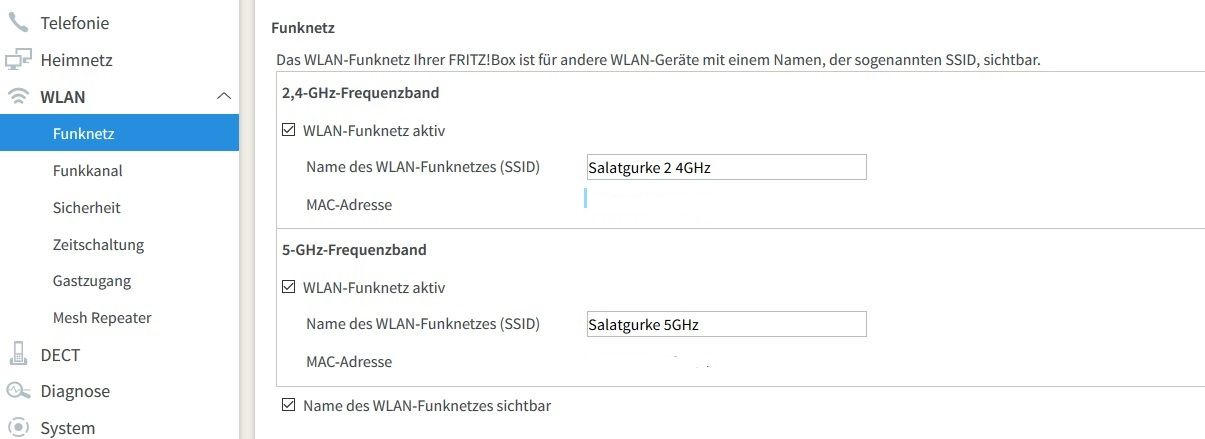Select the highlighted Funknetz menu item
This screenshot has height=439, width=1205.
pyautogui.click(x=119, y=133)
